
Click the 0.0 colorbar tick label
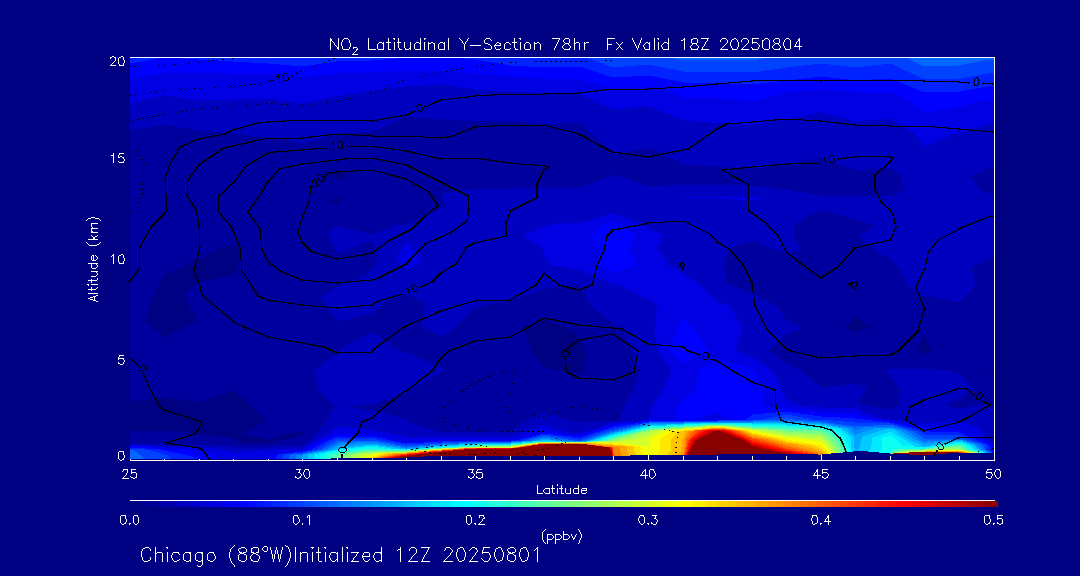point(130,520)
